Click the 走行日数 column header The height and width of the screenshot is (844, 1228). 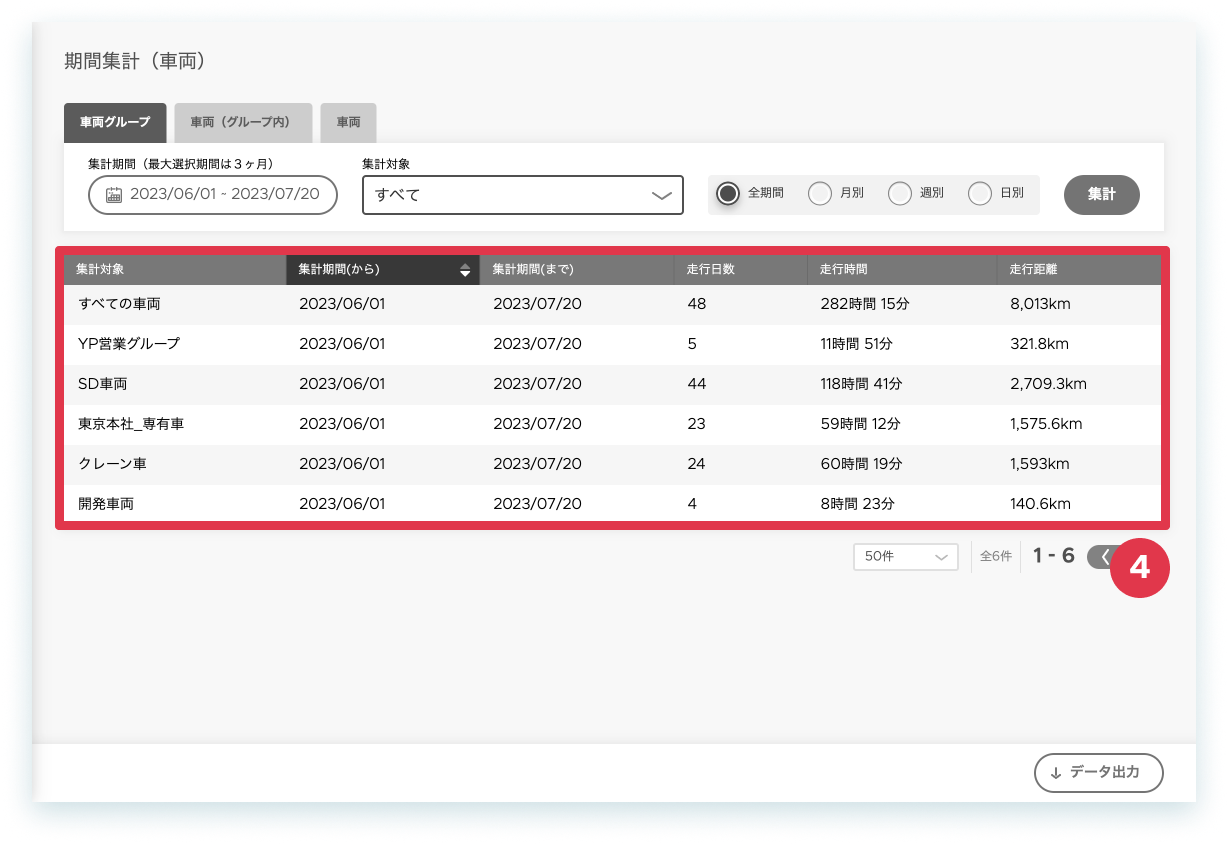[x=741, y=270]
